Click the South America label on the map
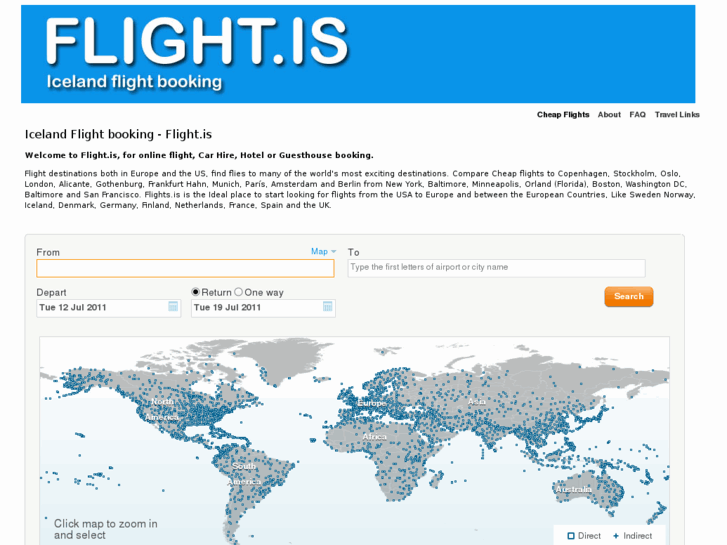The width and height of the screenshot is (727, 545). point(244,474)
